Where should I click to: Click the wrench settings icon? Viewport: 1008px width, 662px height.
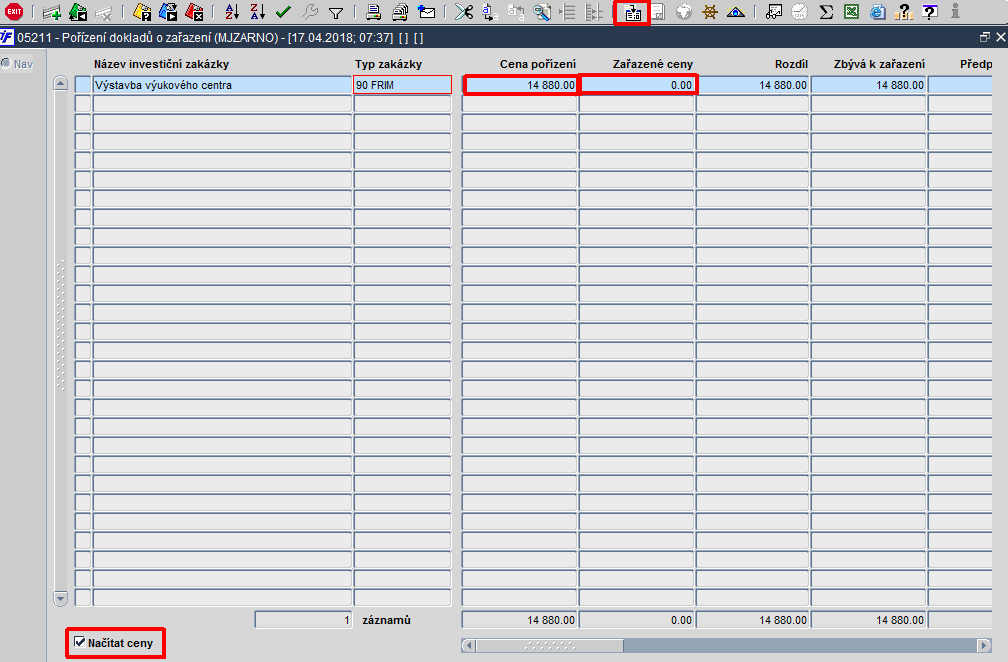pyautogui.click(x=309, y=12)
